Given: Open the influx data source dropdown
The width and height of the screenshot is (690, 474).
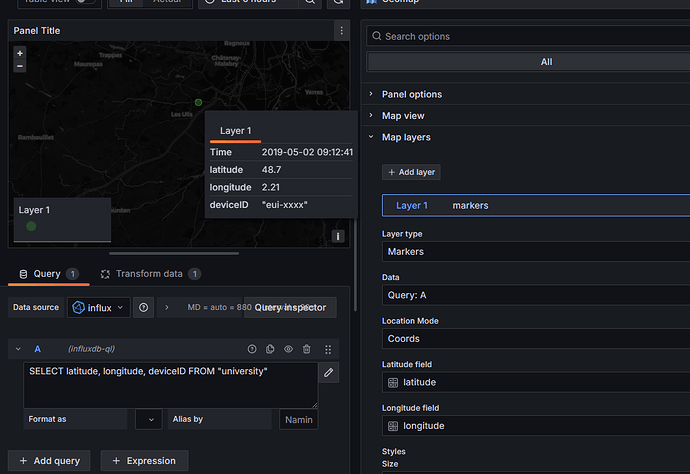Looking at the screenshot, I should (x=99, y=307).
